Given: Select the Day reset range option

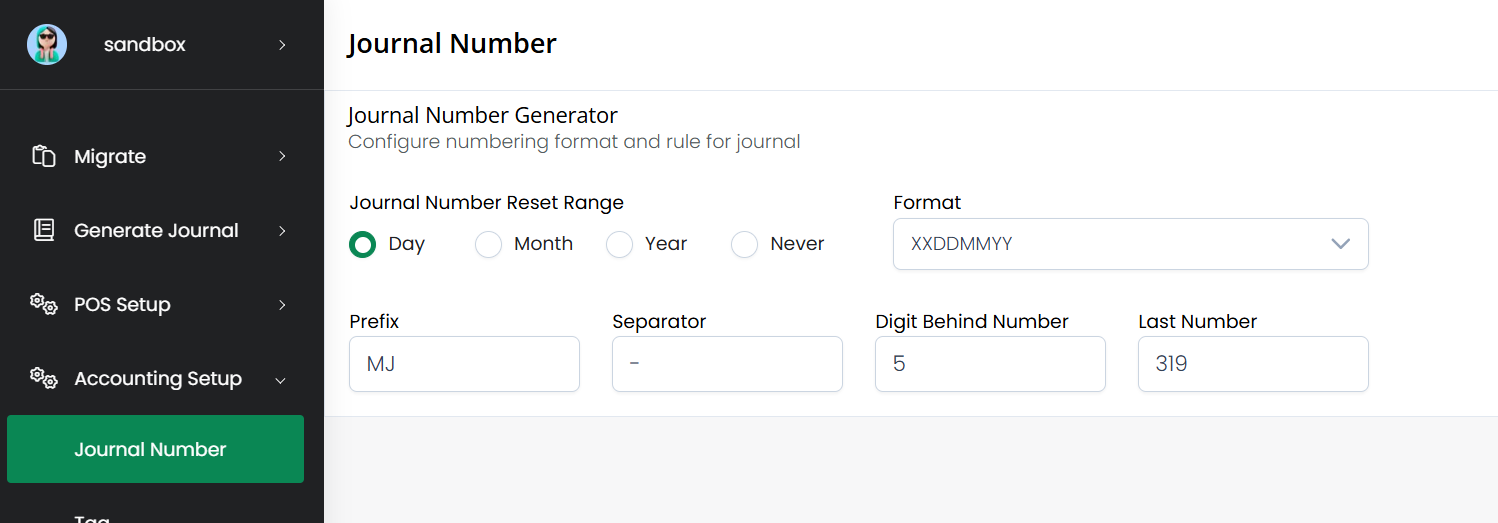Looking at the screenshot, I should click(363, 244).
